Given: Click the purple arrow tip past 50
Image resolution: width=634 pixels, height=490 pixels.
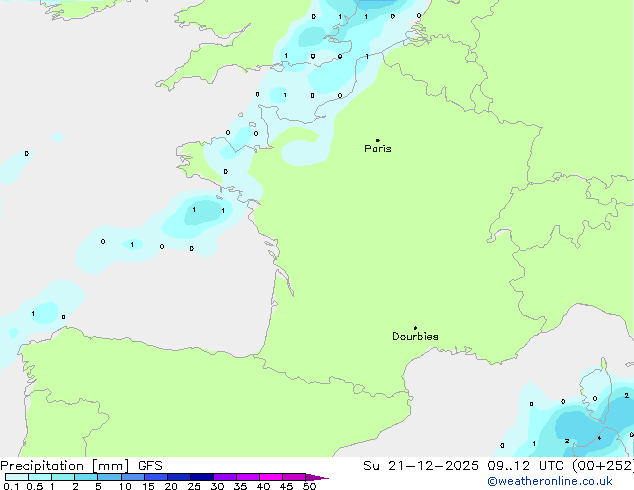Looking at the screenshot, I should click(317, 477).
